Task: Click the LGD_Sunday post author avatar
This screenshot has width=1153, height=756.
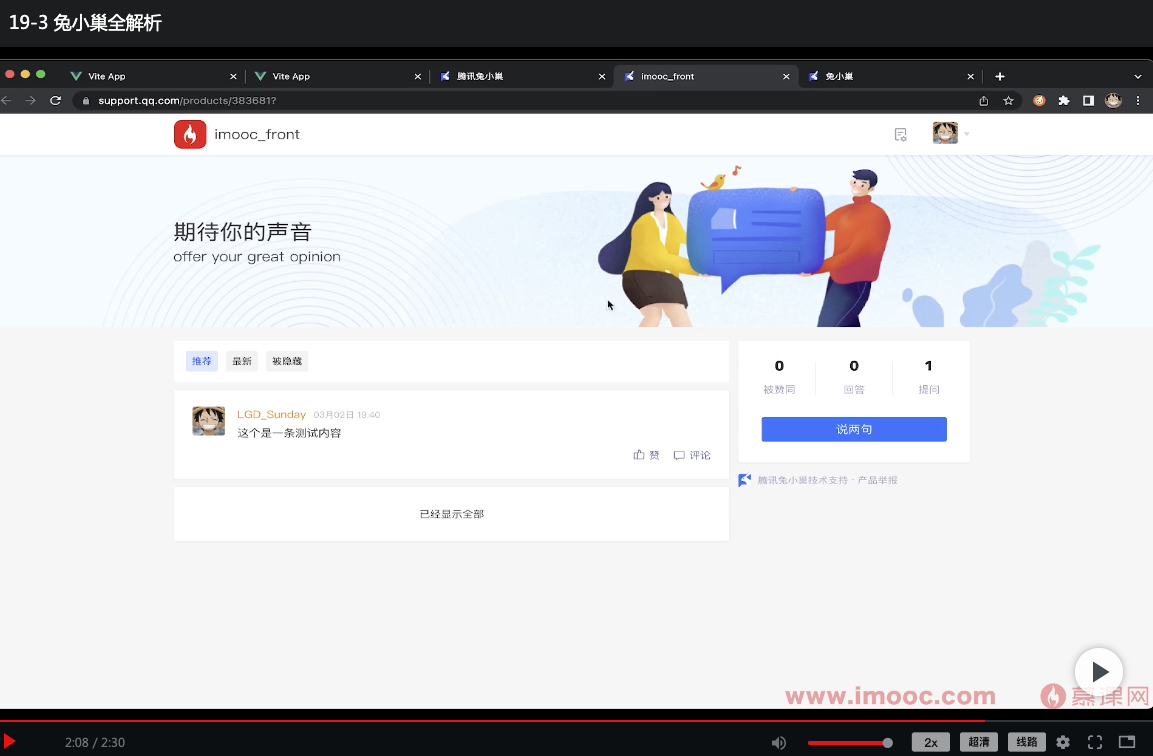Action: click(208, 422)
